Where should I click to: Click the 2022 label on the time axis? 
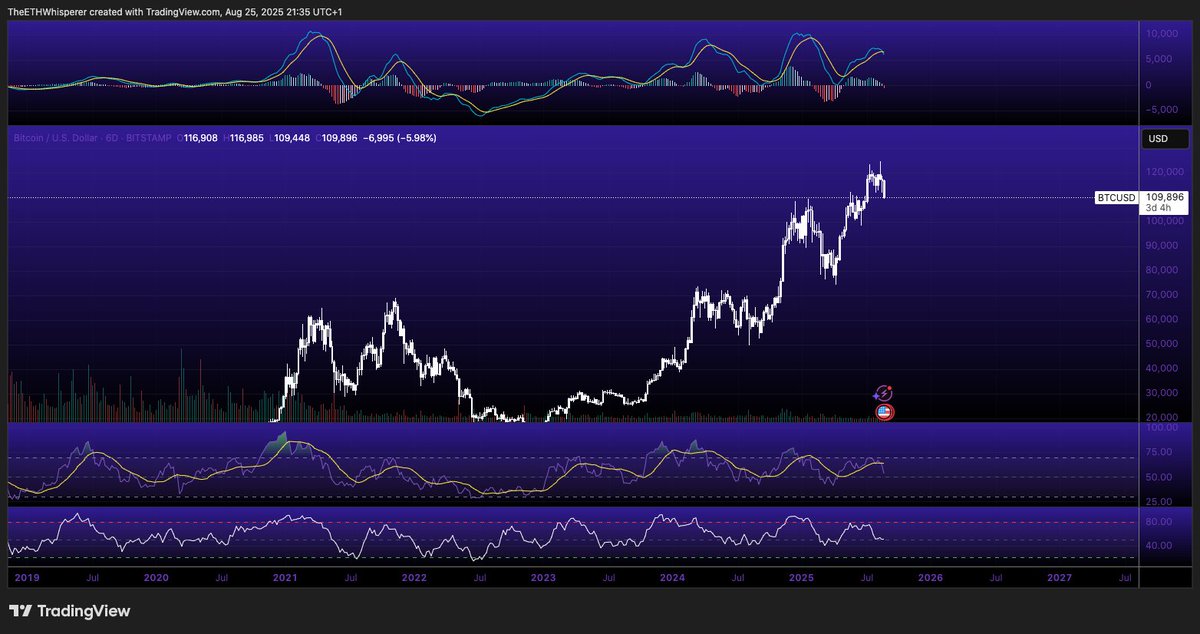[x=413, y=578]
